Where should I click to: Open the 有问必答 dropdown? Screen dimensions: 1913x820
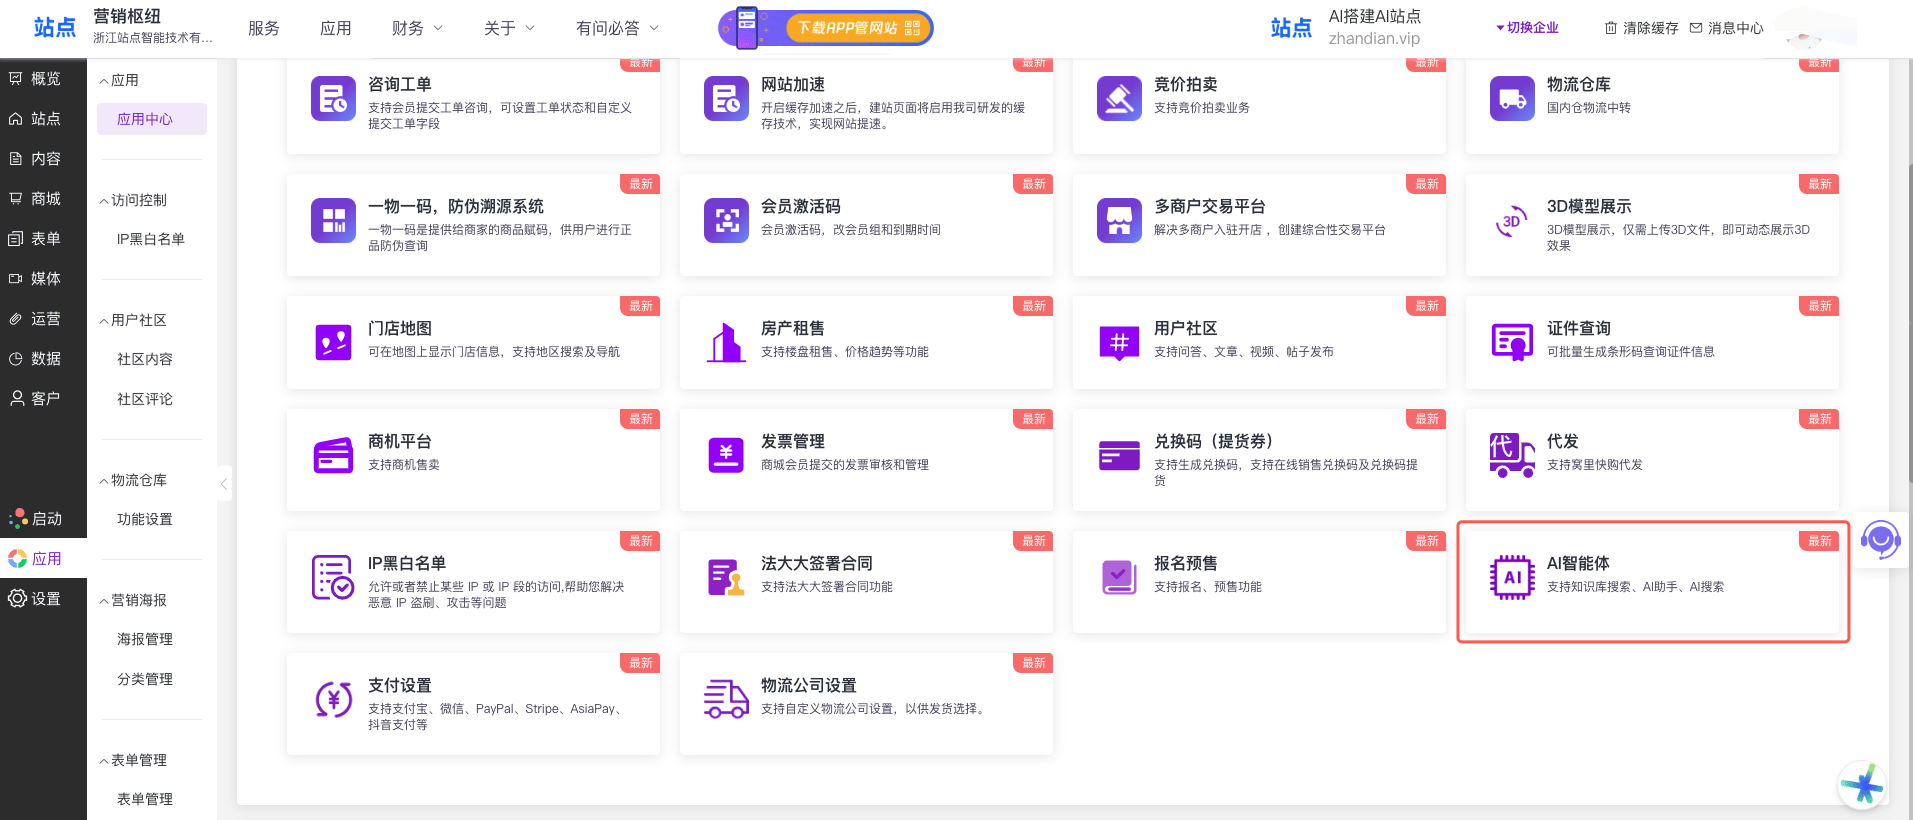(x=617, y=28)
